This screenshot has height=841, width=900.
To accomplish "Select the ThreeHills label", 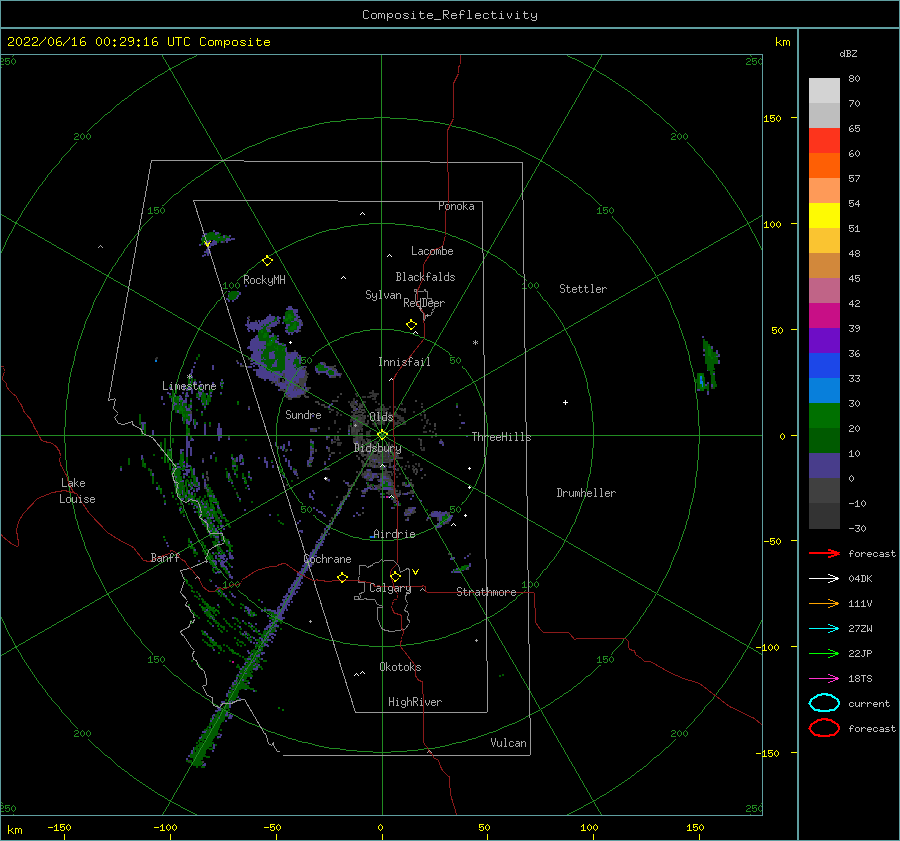I will coord(501,437).
